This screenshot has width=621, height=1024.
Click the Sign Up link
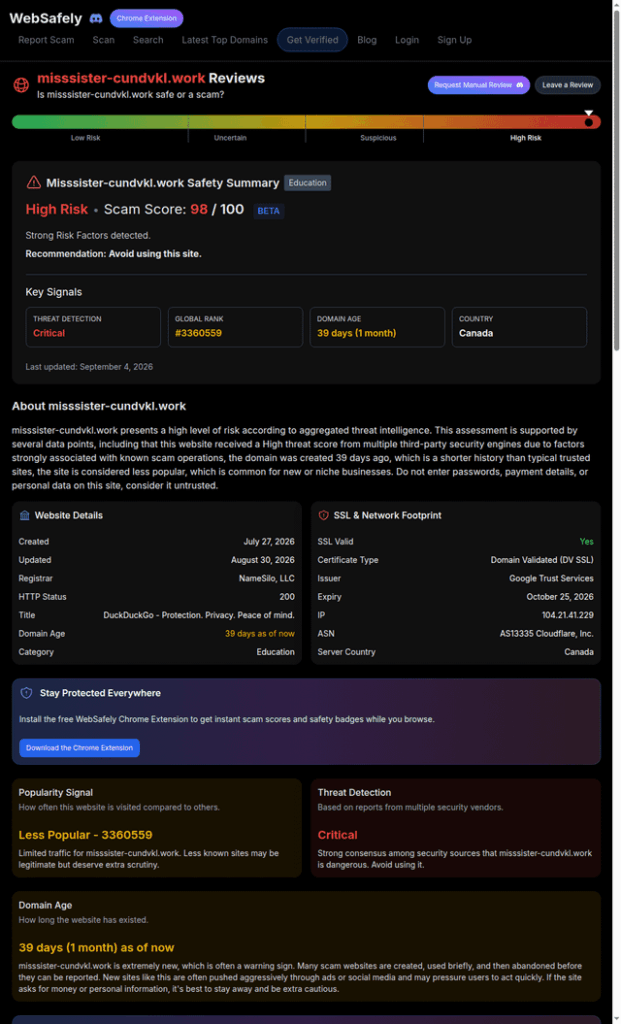[454, 40]
